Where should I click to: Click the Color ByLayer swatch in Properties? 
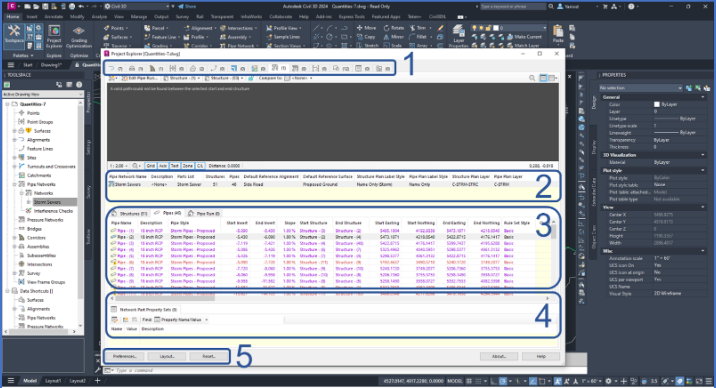pos(657,105)
